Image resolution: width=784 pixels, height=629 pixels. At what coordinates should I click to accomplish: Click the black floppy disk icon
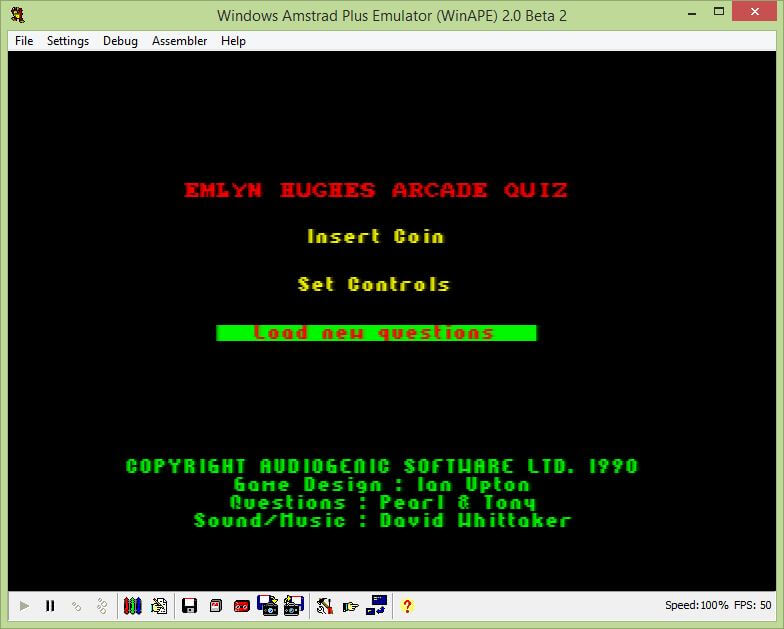189,606
